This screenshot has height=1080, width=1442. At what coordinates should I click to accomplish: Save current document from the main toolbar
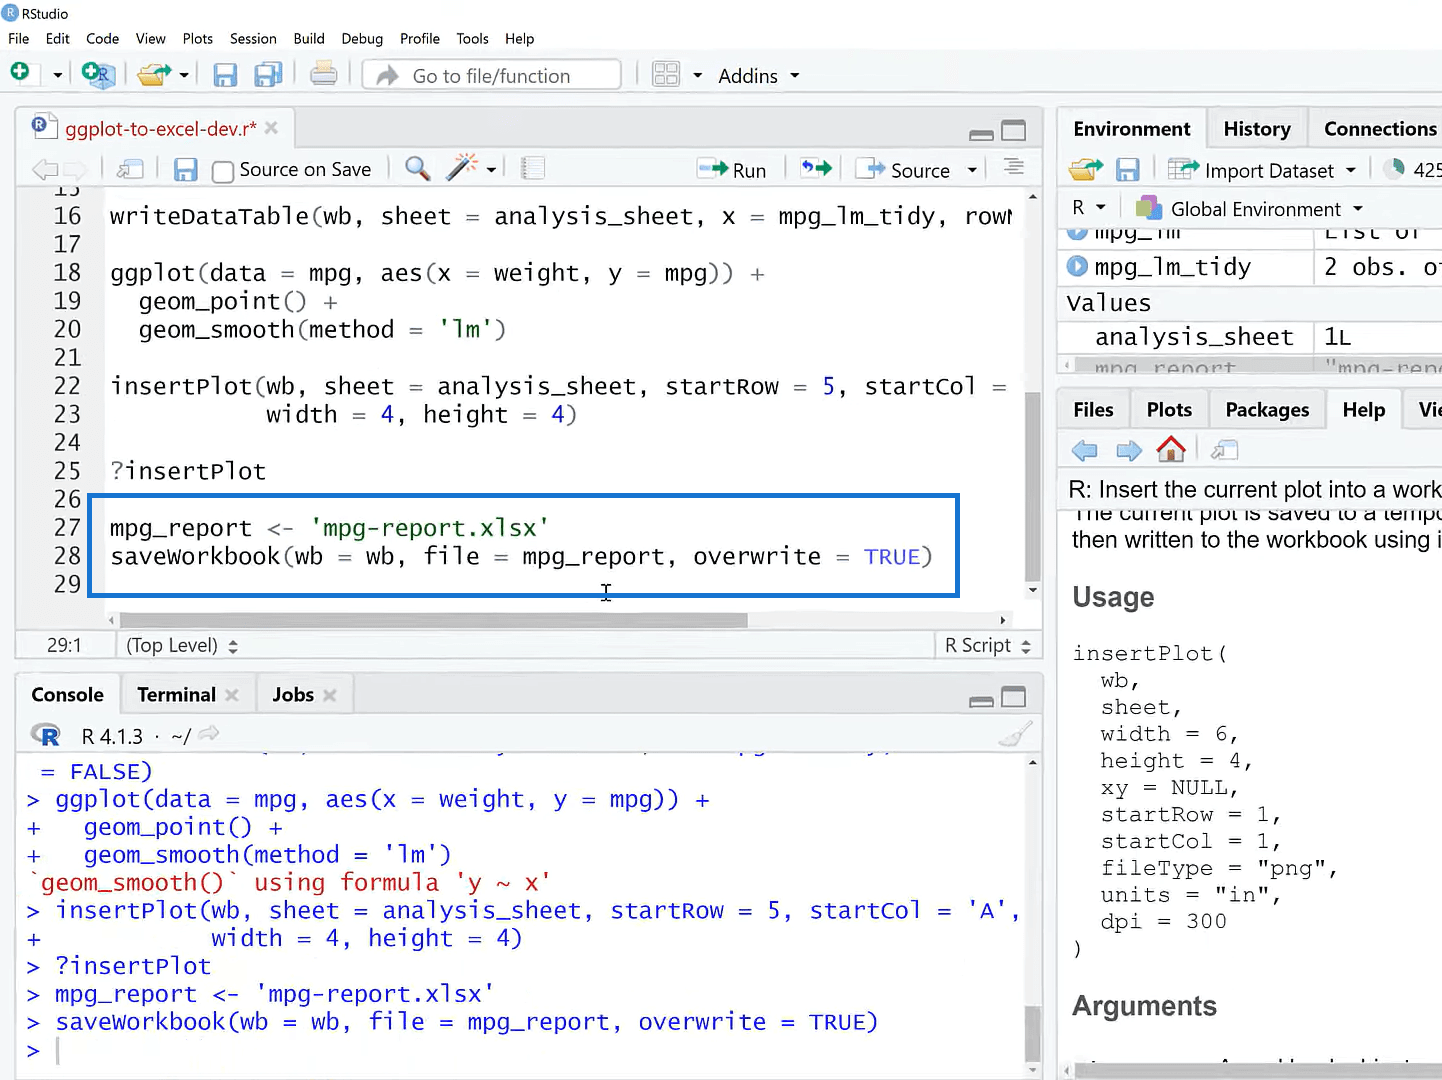[x=225, y=75]
